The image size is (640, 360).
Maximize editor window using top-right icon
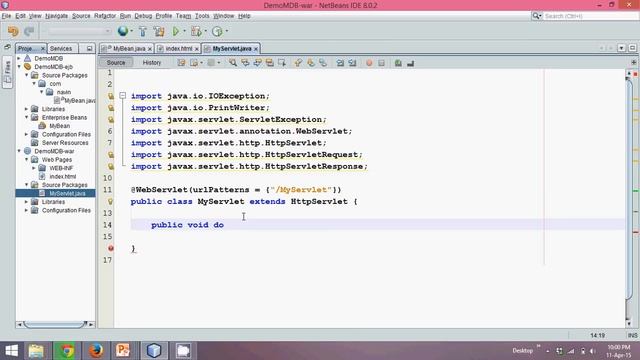point(632,48)
